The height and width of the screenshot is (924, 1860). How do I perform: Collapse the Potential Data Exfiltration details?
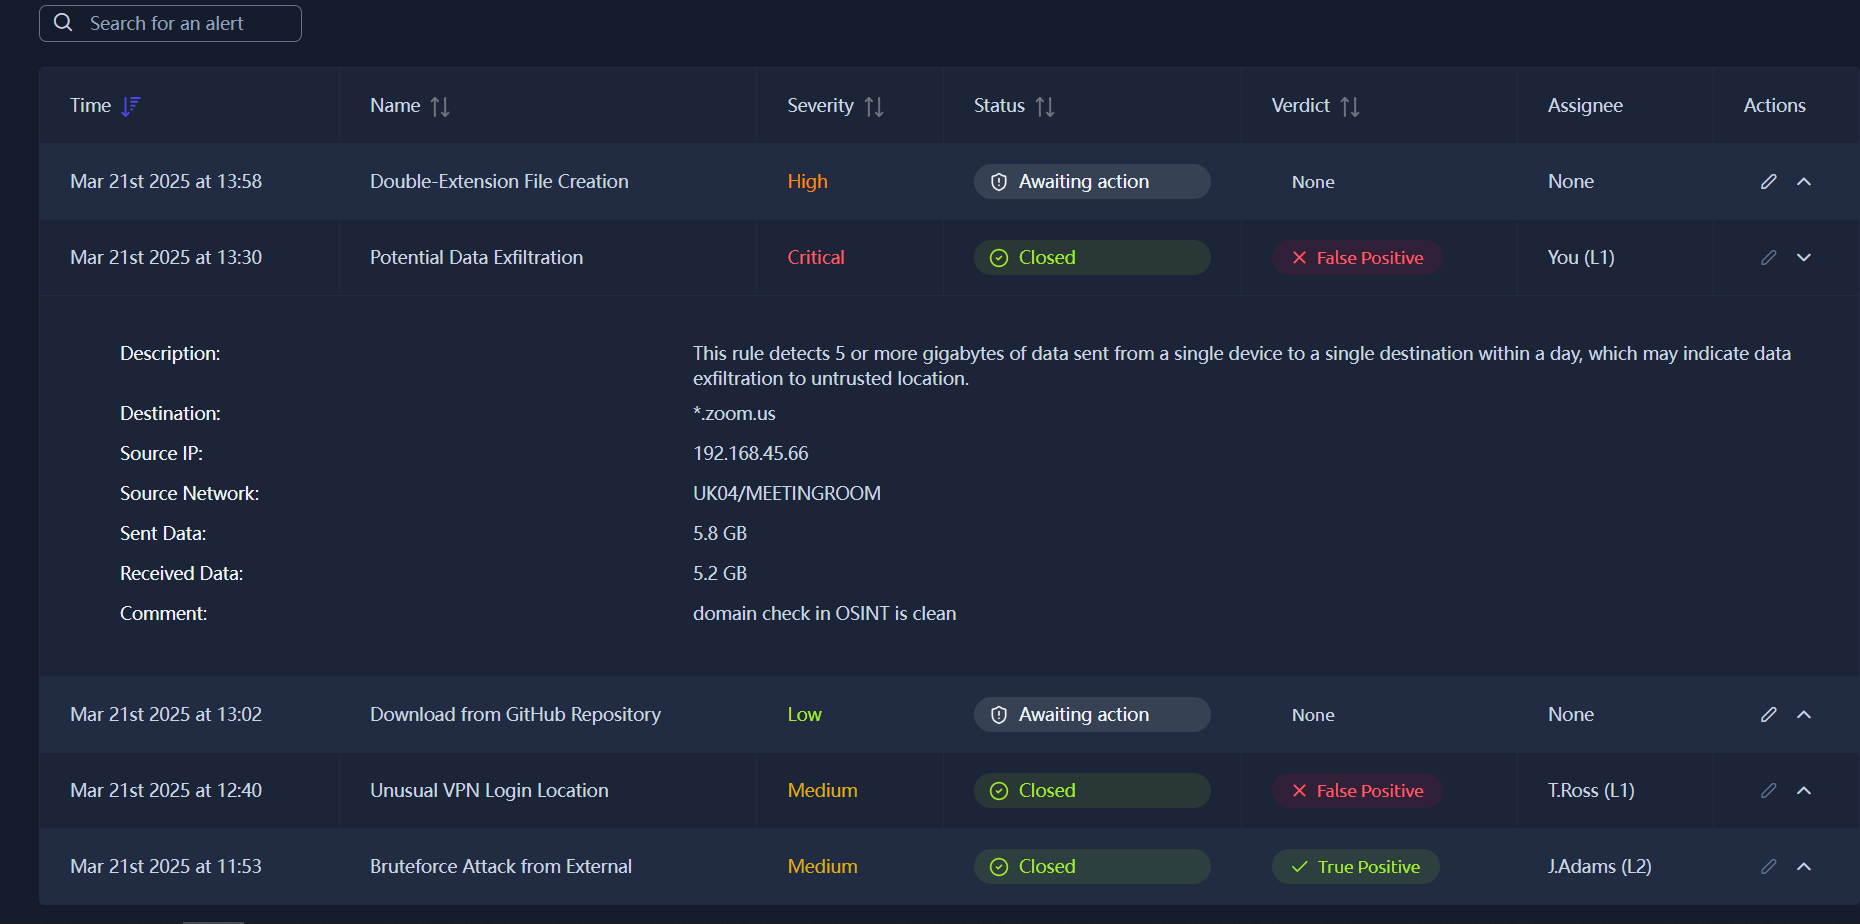(x=1804, y=257)
